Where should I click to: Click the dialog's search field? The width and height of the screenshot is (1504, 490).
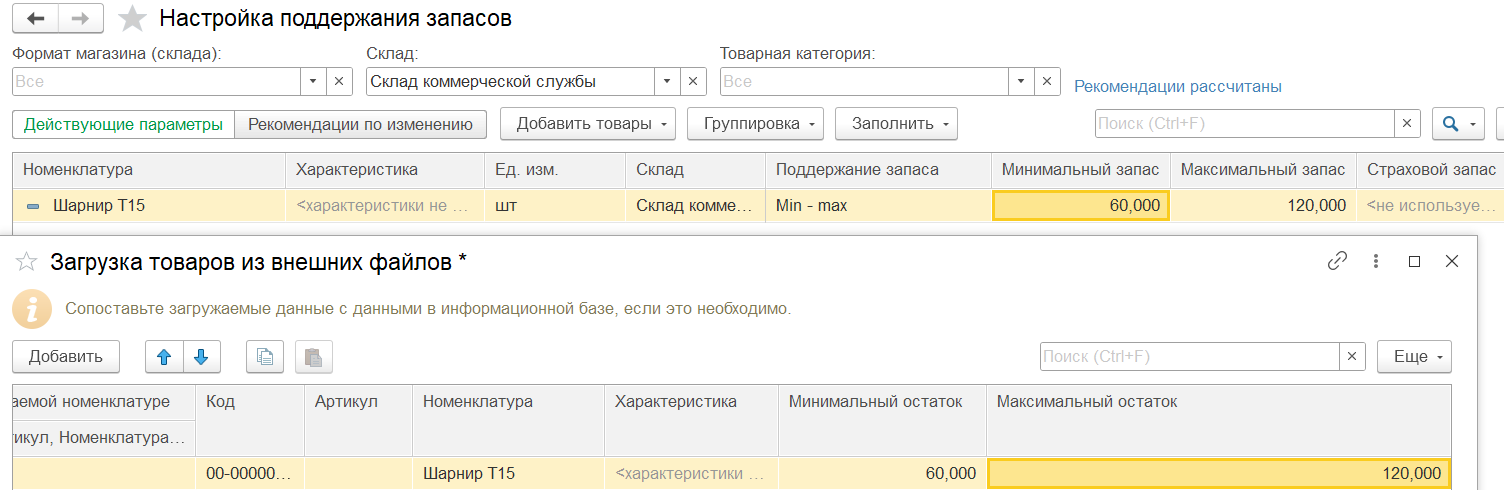click(x=1189, y=357)
